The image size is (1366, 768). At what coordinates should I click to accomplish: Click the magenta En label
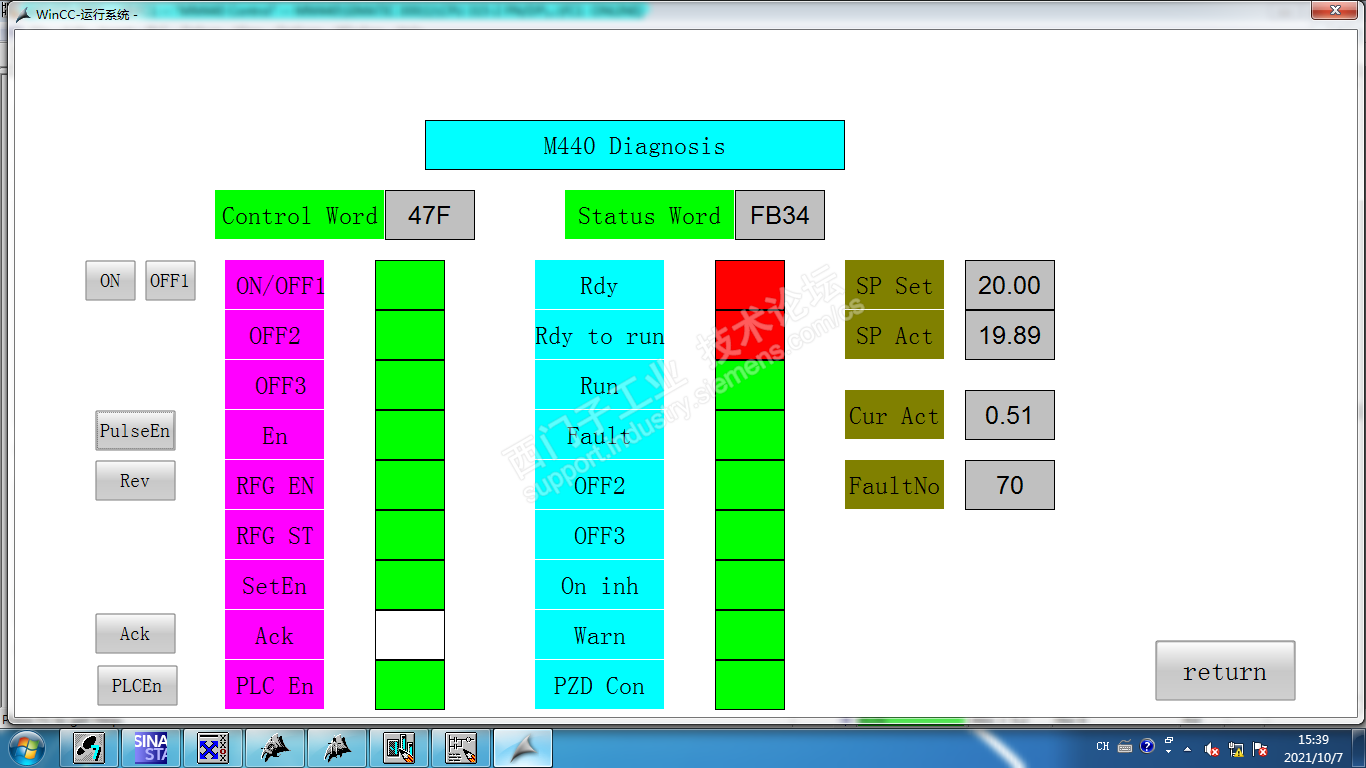tap(275, 435)
